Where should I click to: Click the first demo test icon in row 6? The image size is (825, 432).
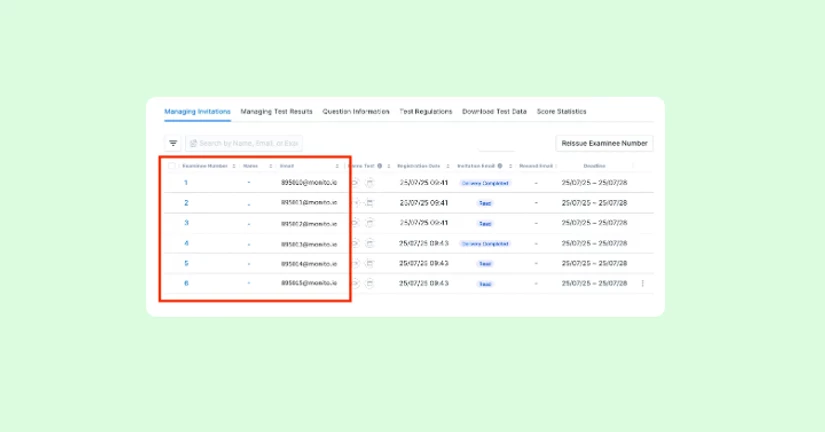pos(357,283)
